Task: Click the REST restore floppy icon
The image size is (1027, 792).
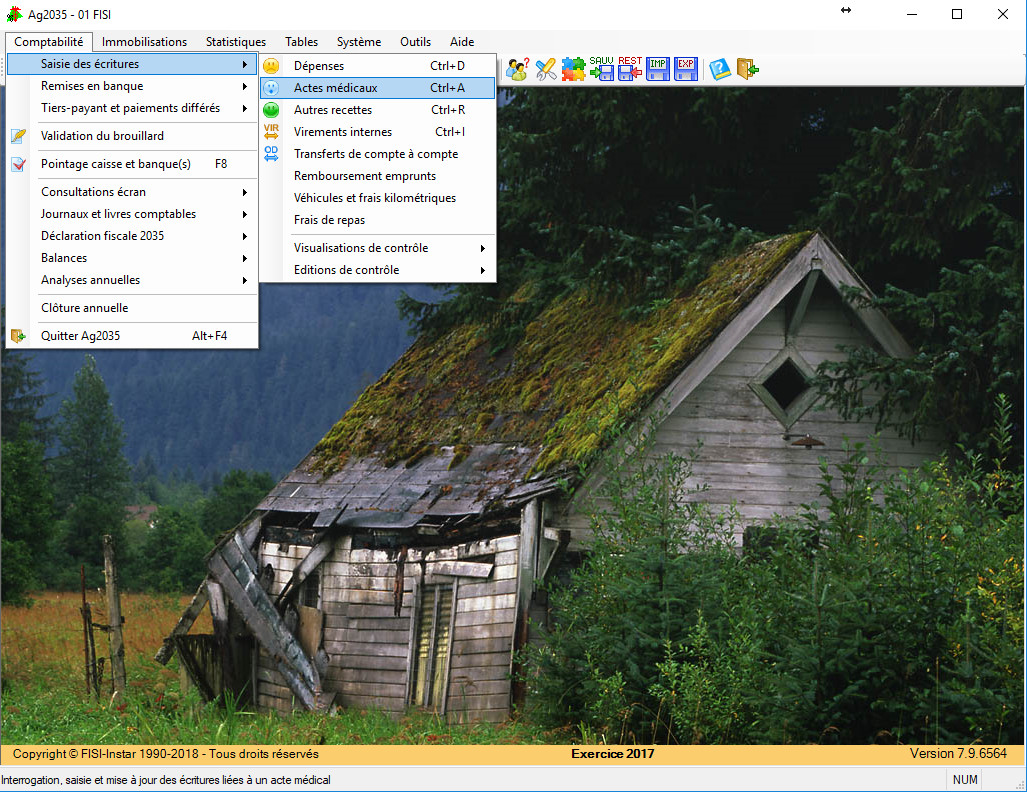Action: [630, 68]
